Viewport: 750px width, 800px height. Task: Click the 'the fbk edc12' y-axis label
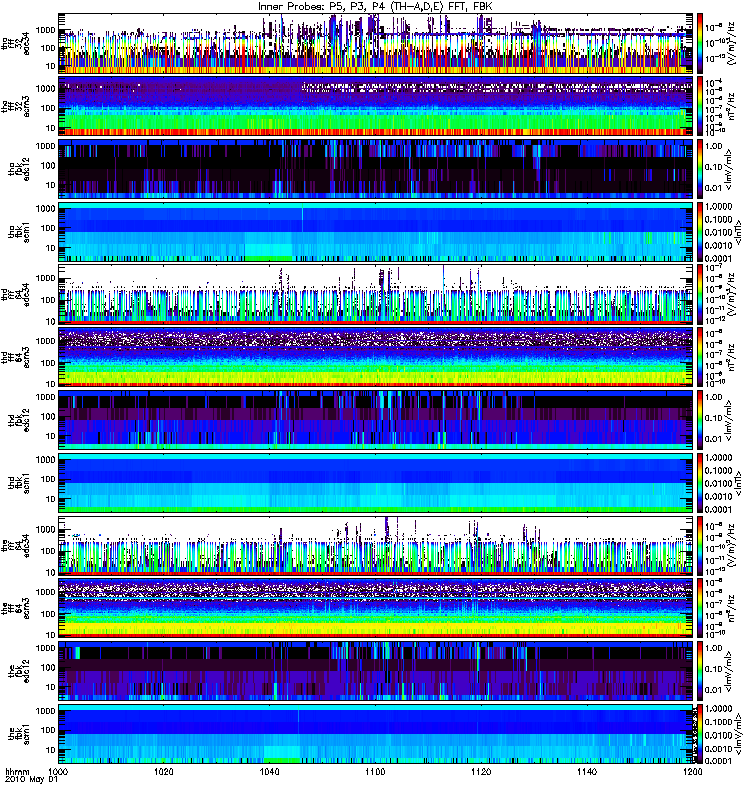[19, 671]
